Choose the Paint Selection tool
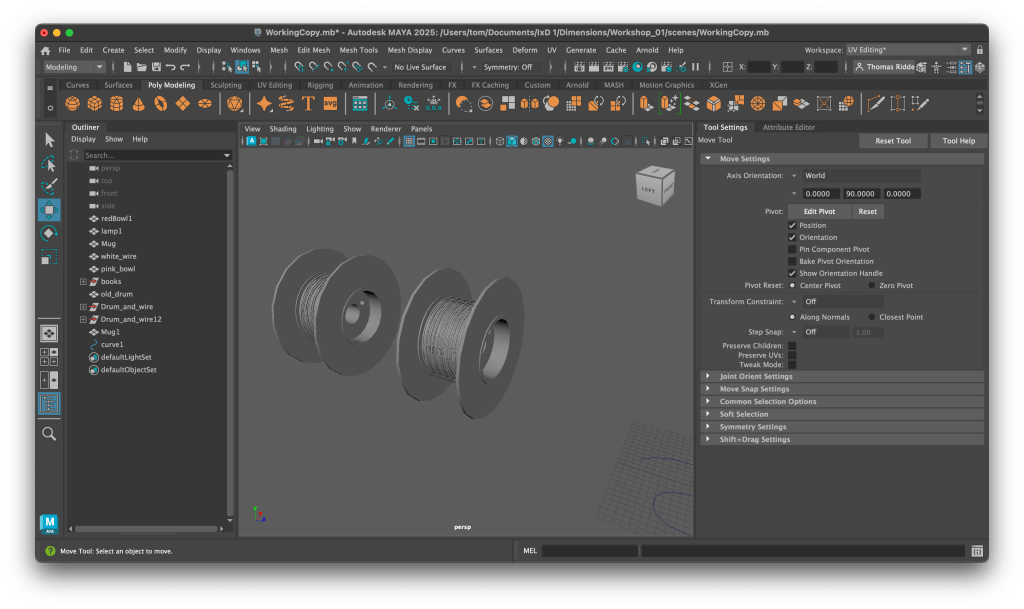This screenshot has height=609, width=1024. (49, 187)
